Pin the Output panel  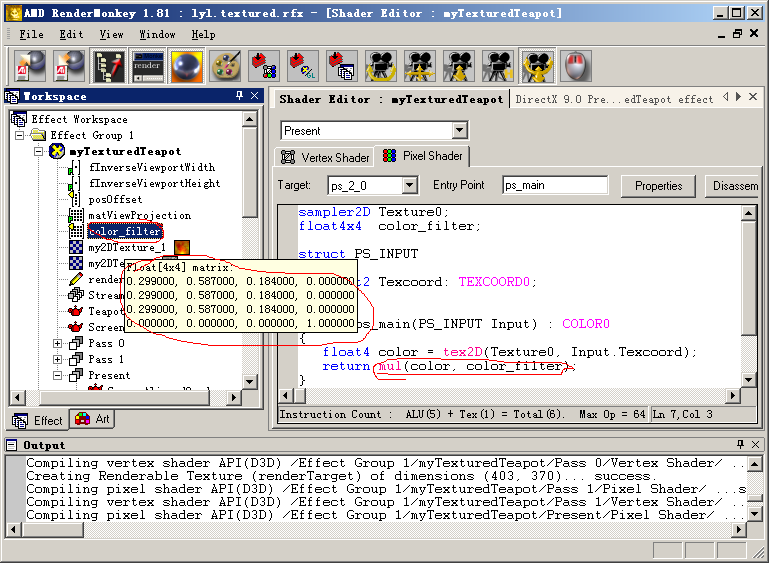741,444
